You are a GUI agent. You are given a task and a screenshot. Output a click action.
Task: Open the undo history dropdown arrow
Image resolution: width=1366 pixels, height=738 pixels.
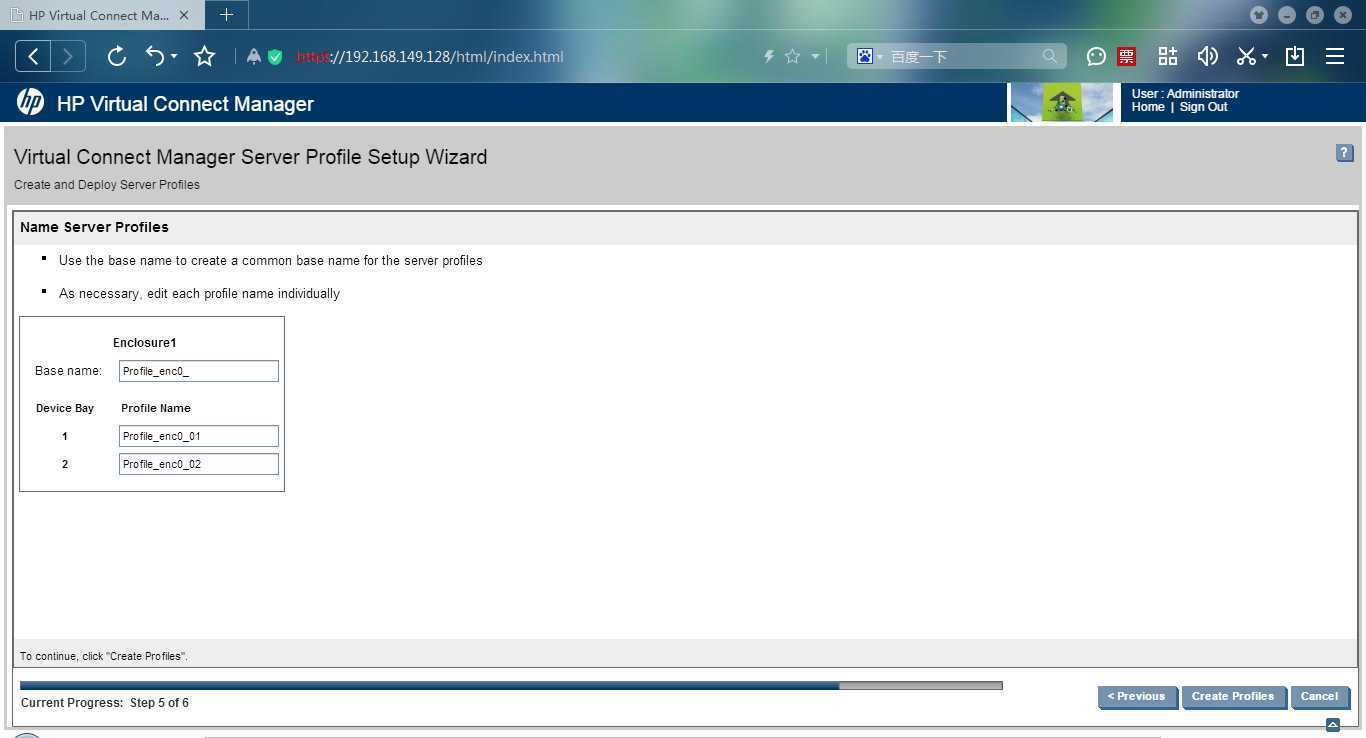pos(174,56)
